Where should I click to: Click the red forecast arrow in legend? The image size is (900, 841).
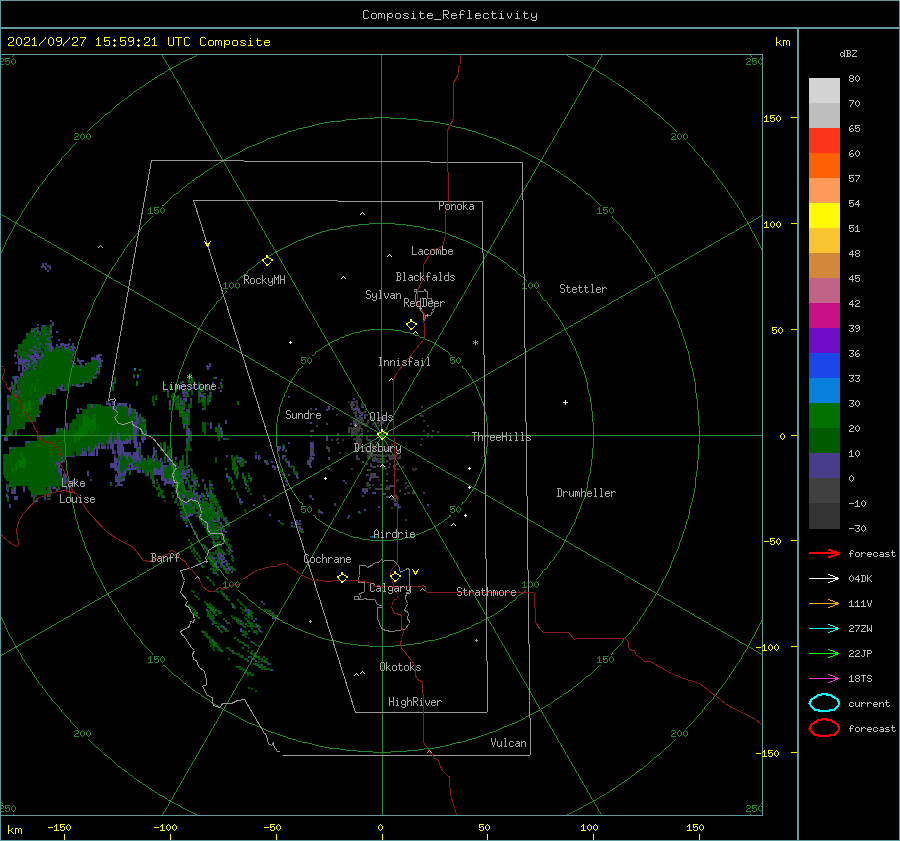click(x=824, y=553)
